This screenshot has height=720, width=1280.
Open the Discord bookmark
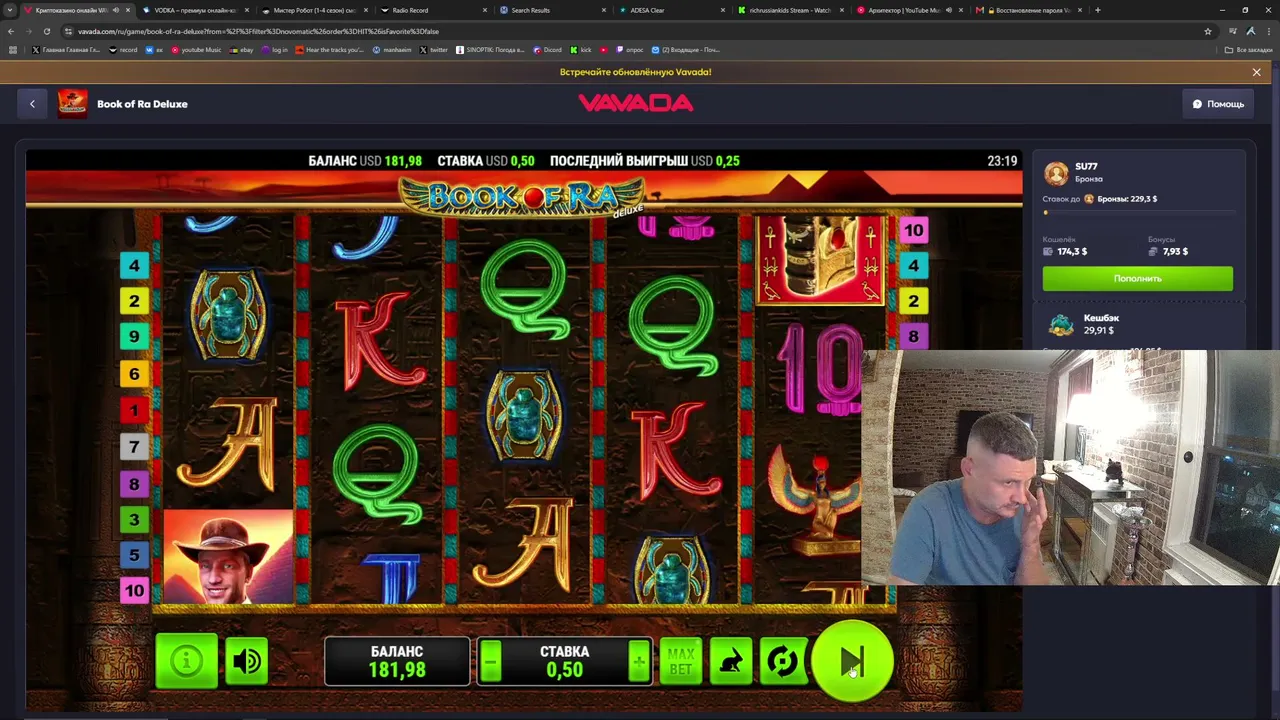pos(547,50)
